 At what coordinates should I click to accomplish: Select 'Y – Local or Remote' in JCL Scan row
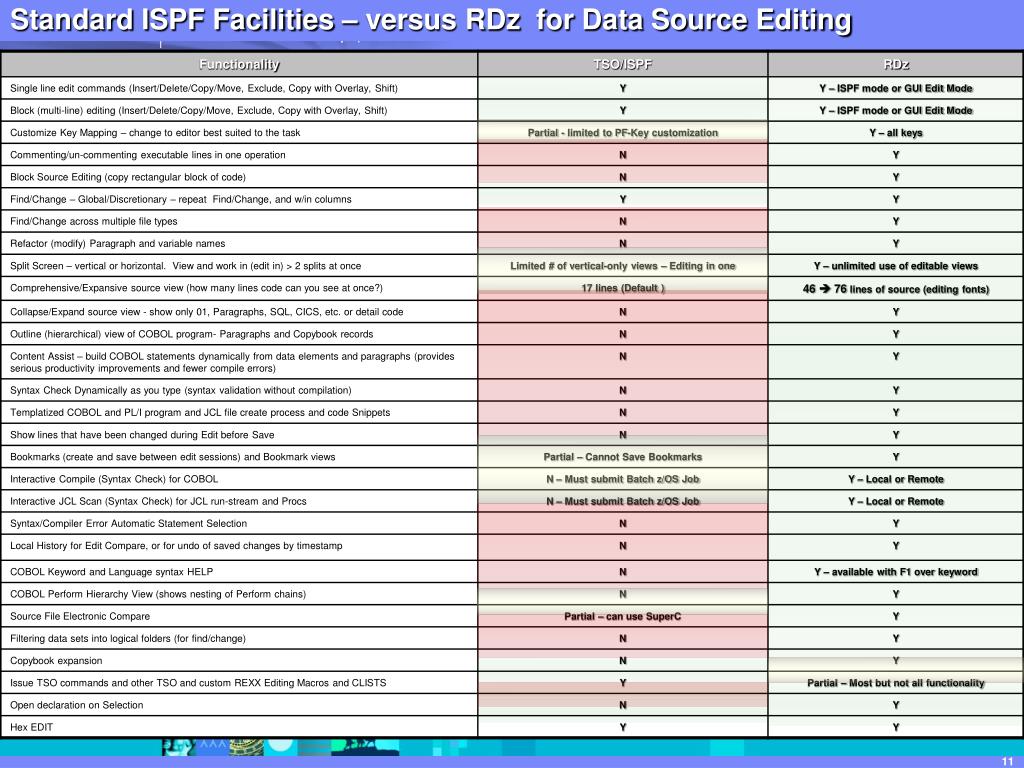tap(895, 502)
